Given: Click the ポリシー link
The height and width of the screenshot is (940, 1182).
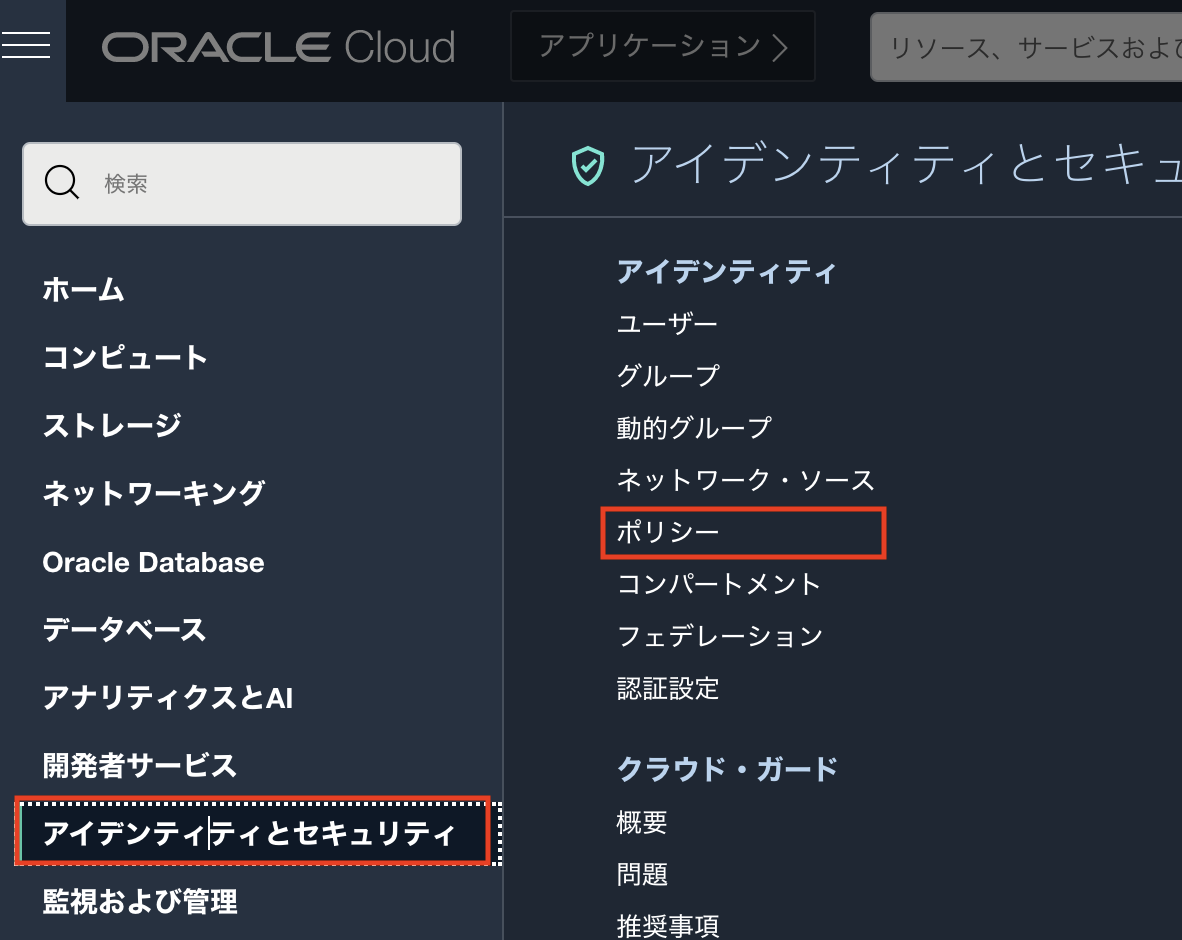Looking at the screenshot, I should (x=668, y=532).
